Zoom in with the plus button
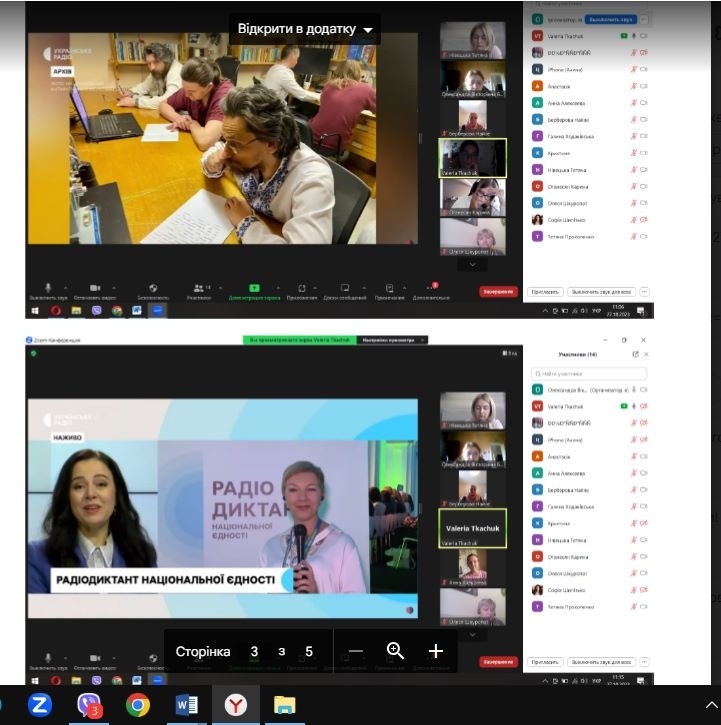The image size is (721, 725). (435, 651)
